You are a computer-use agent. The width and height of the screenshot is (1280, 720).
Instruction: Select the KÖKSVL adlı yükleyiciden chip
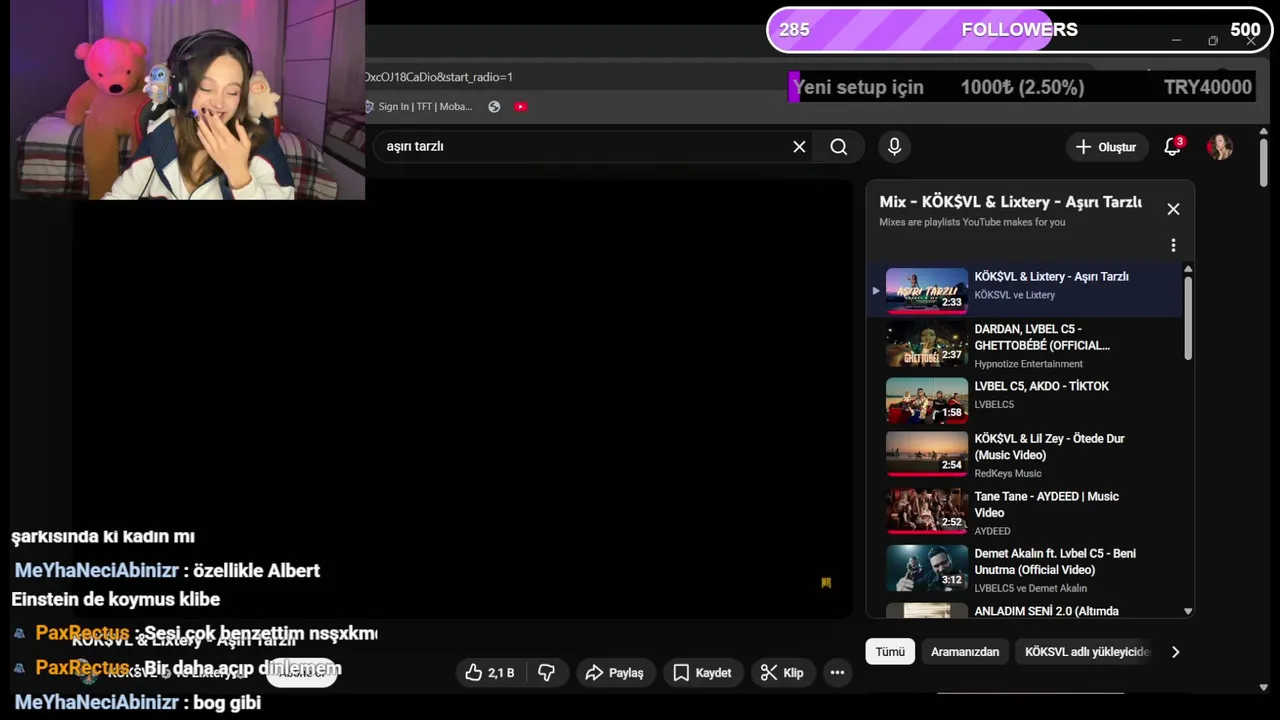pos(1087,652)
